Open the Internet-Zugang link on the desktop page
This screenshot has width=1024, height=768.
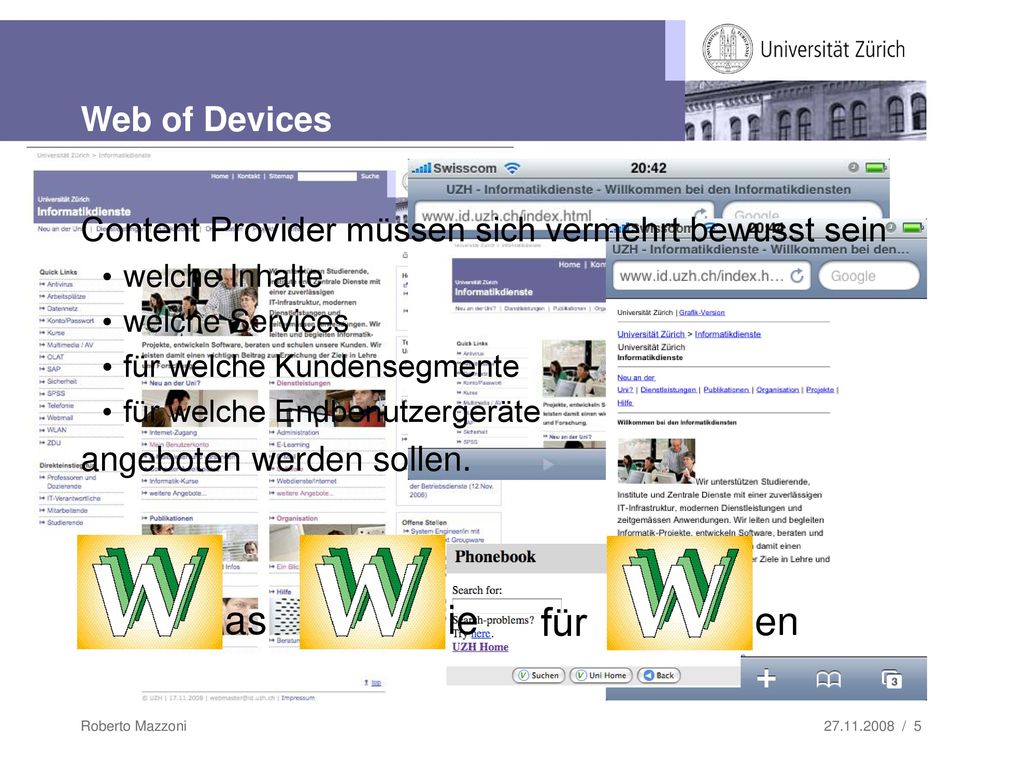[173, 432]
